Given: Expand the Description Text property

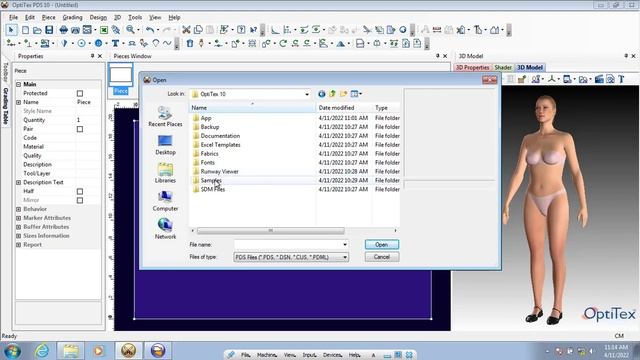Looking at the screenshot, I should [x=18, y=182].
